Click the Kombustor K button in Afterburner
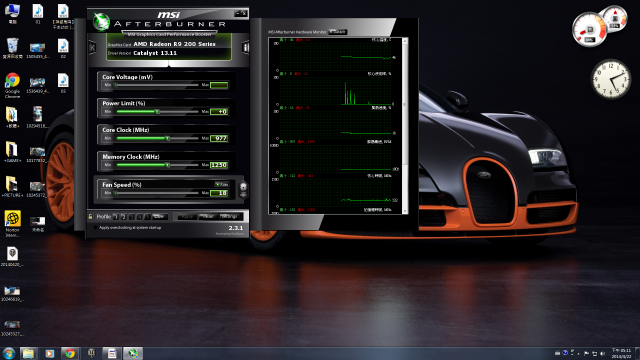Viewport: 640px width, 360px height. tap(93, 48)
